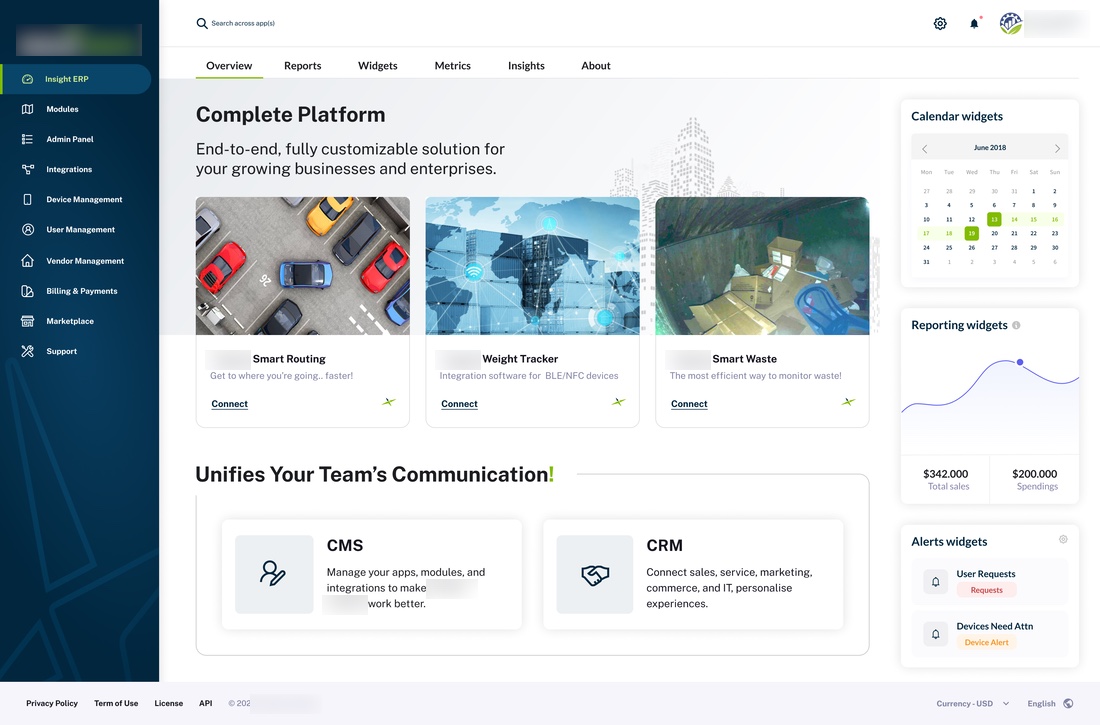The height and width of the screenshot is (725, 1100).
Task: Click the Modules map icon
Action: (27, 109)
